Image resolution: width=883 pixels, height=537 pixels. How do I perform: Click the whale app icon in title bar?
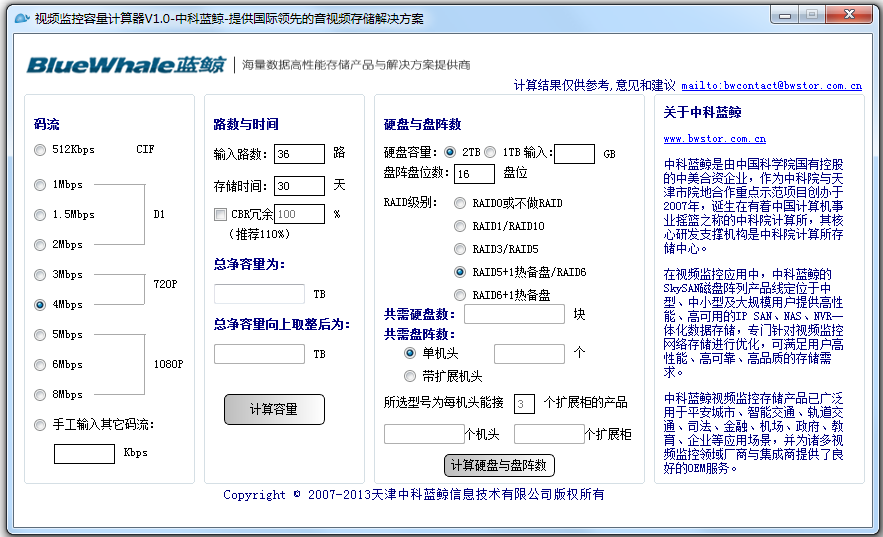tap(22, 18)
